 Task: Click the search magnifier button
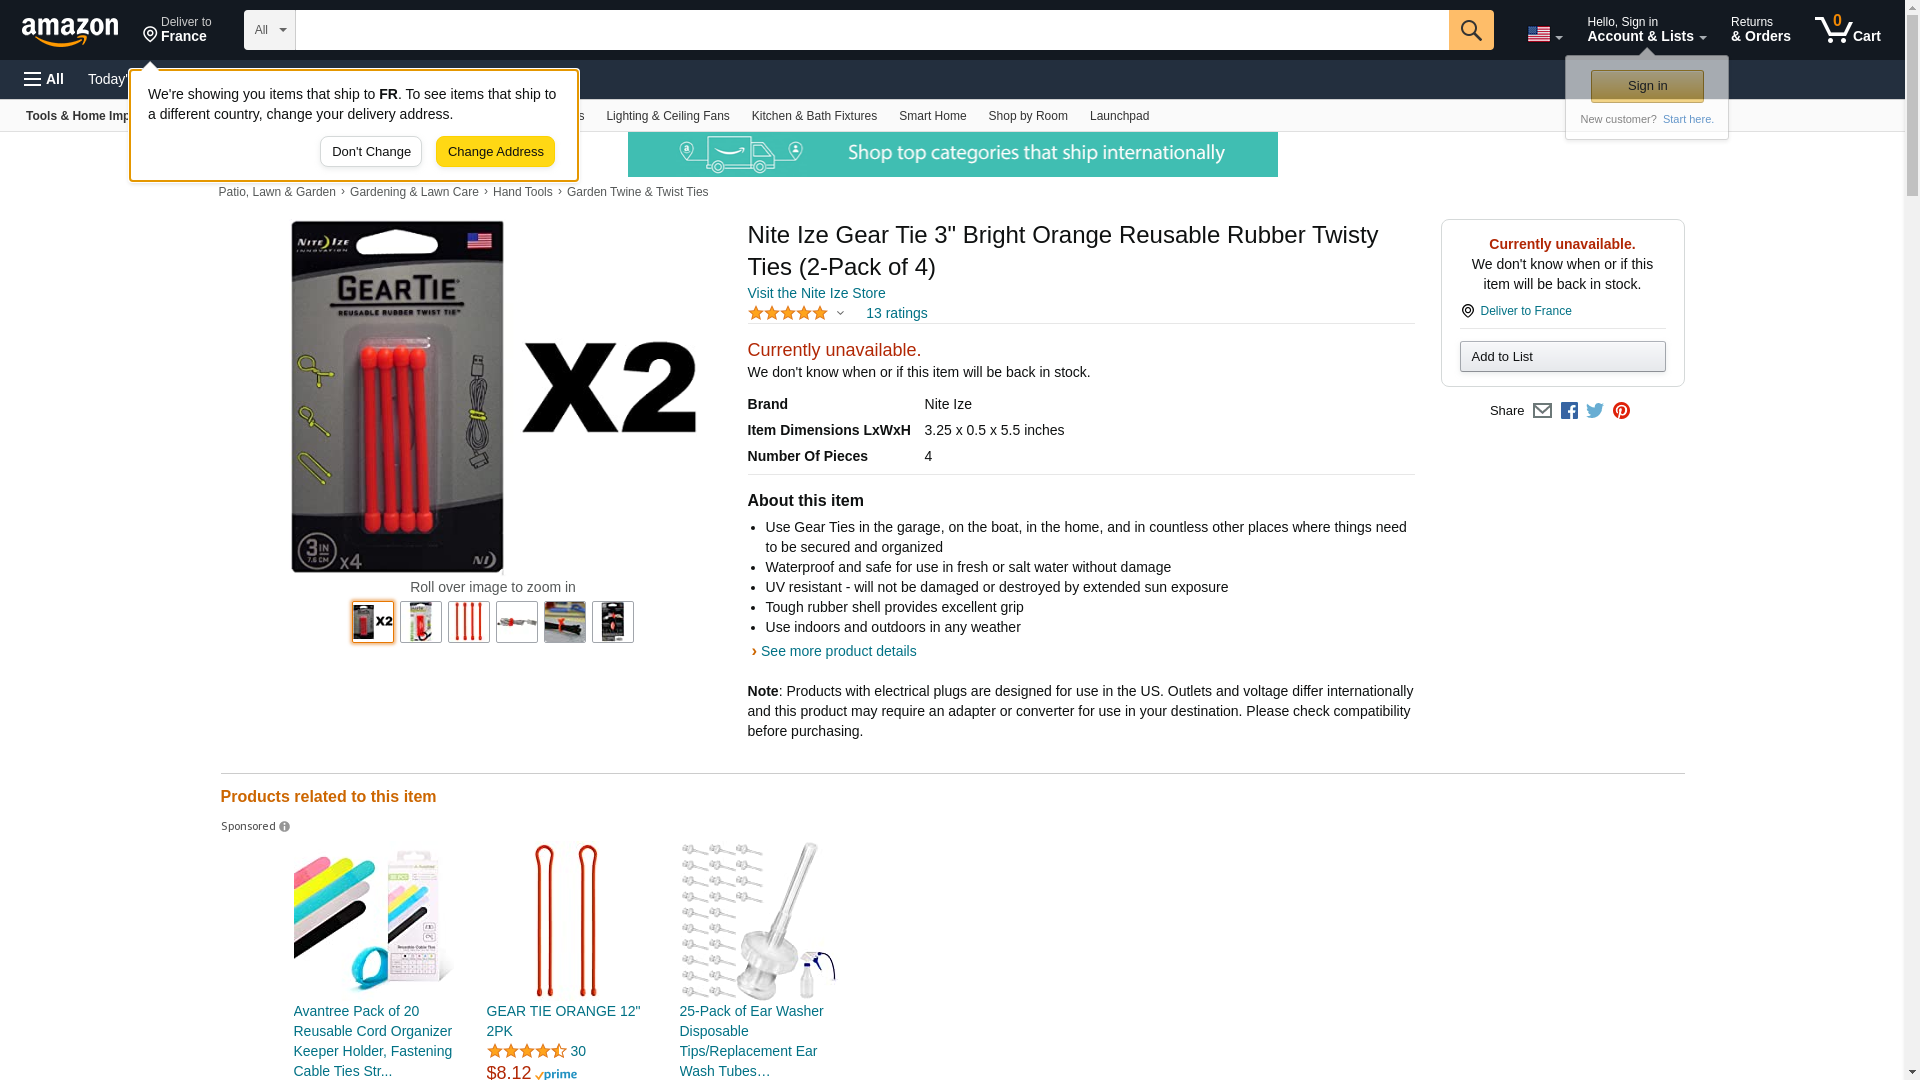(x=1470, y=30)
